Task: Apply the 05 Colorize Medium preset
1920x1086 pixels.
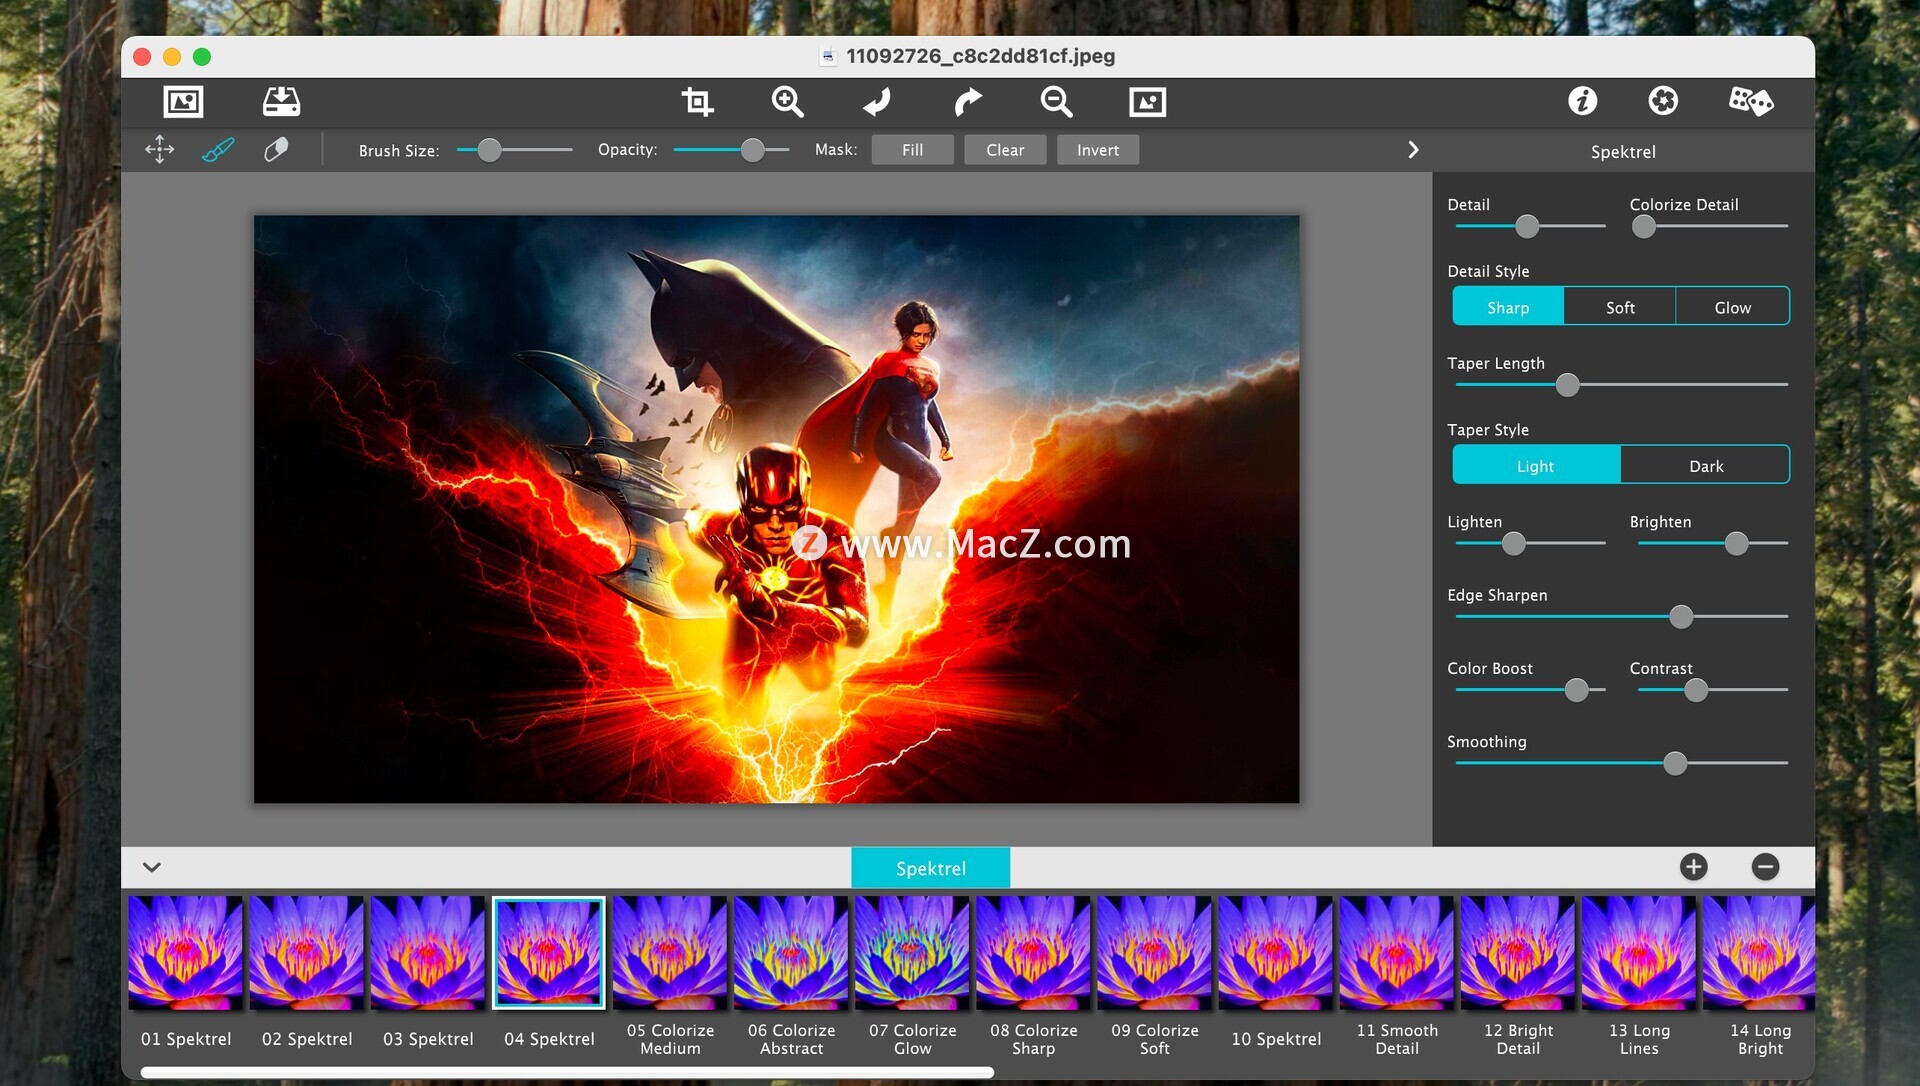Action: (x=670, y=953)
